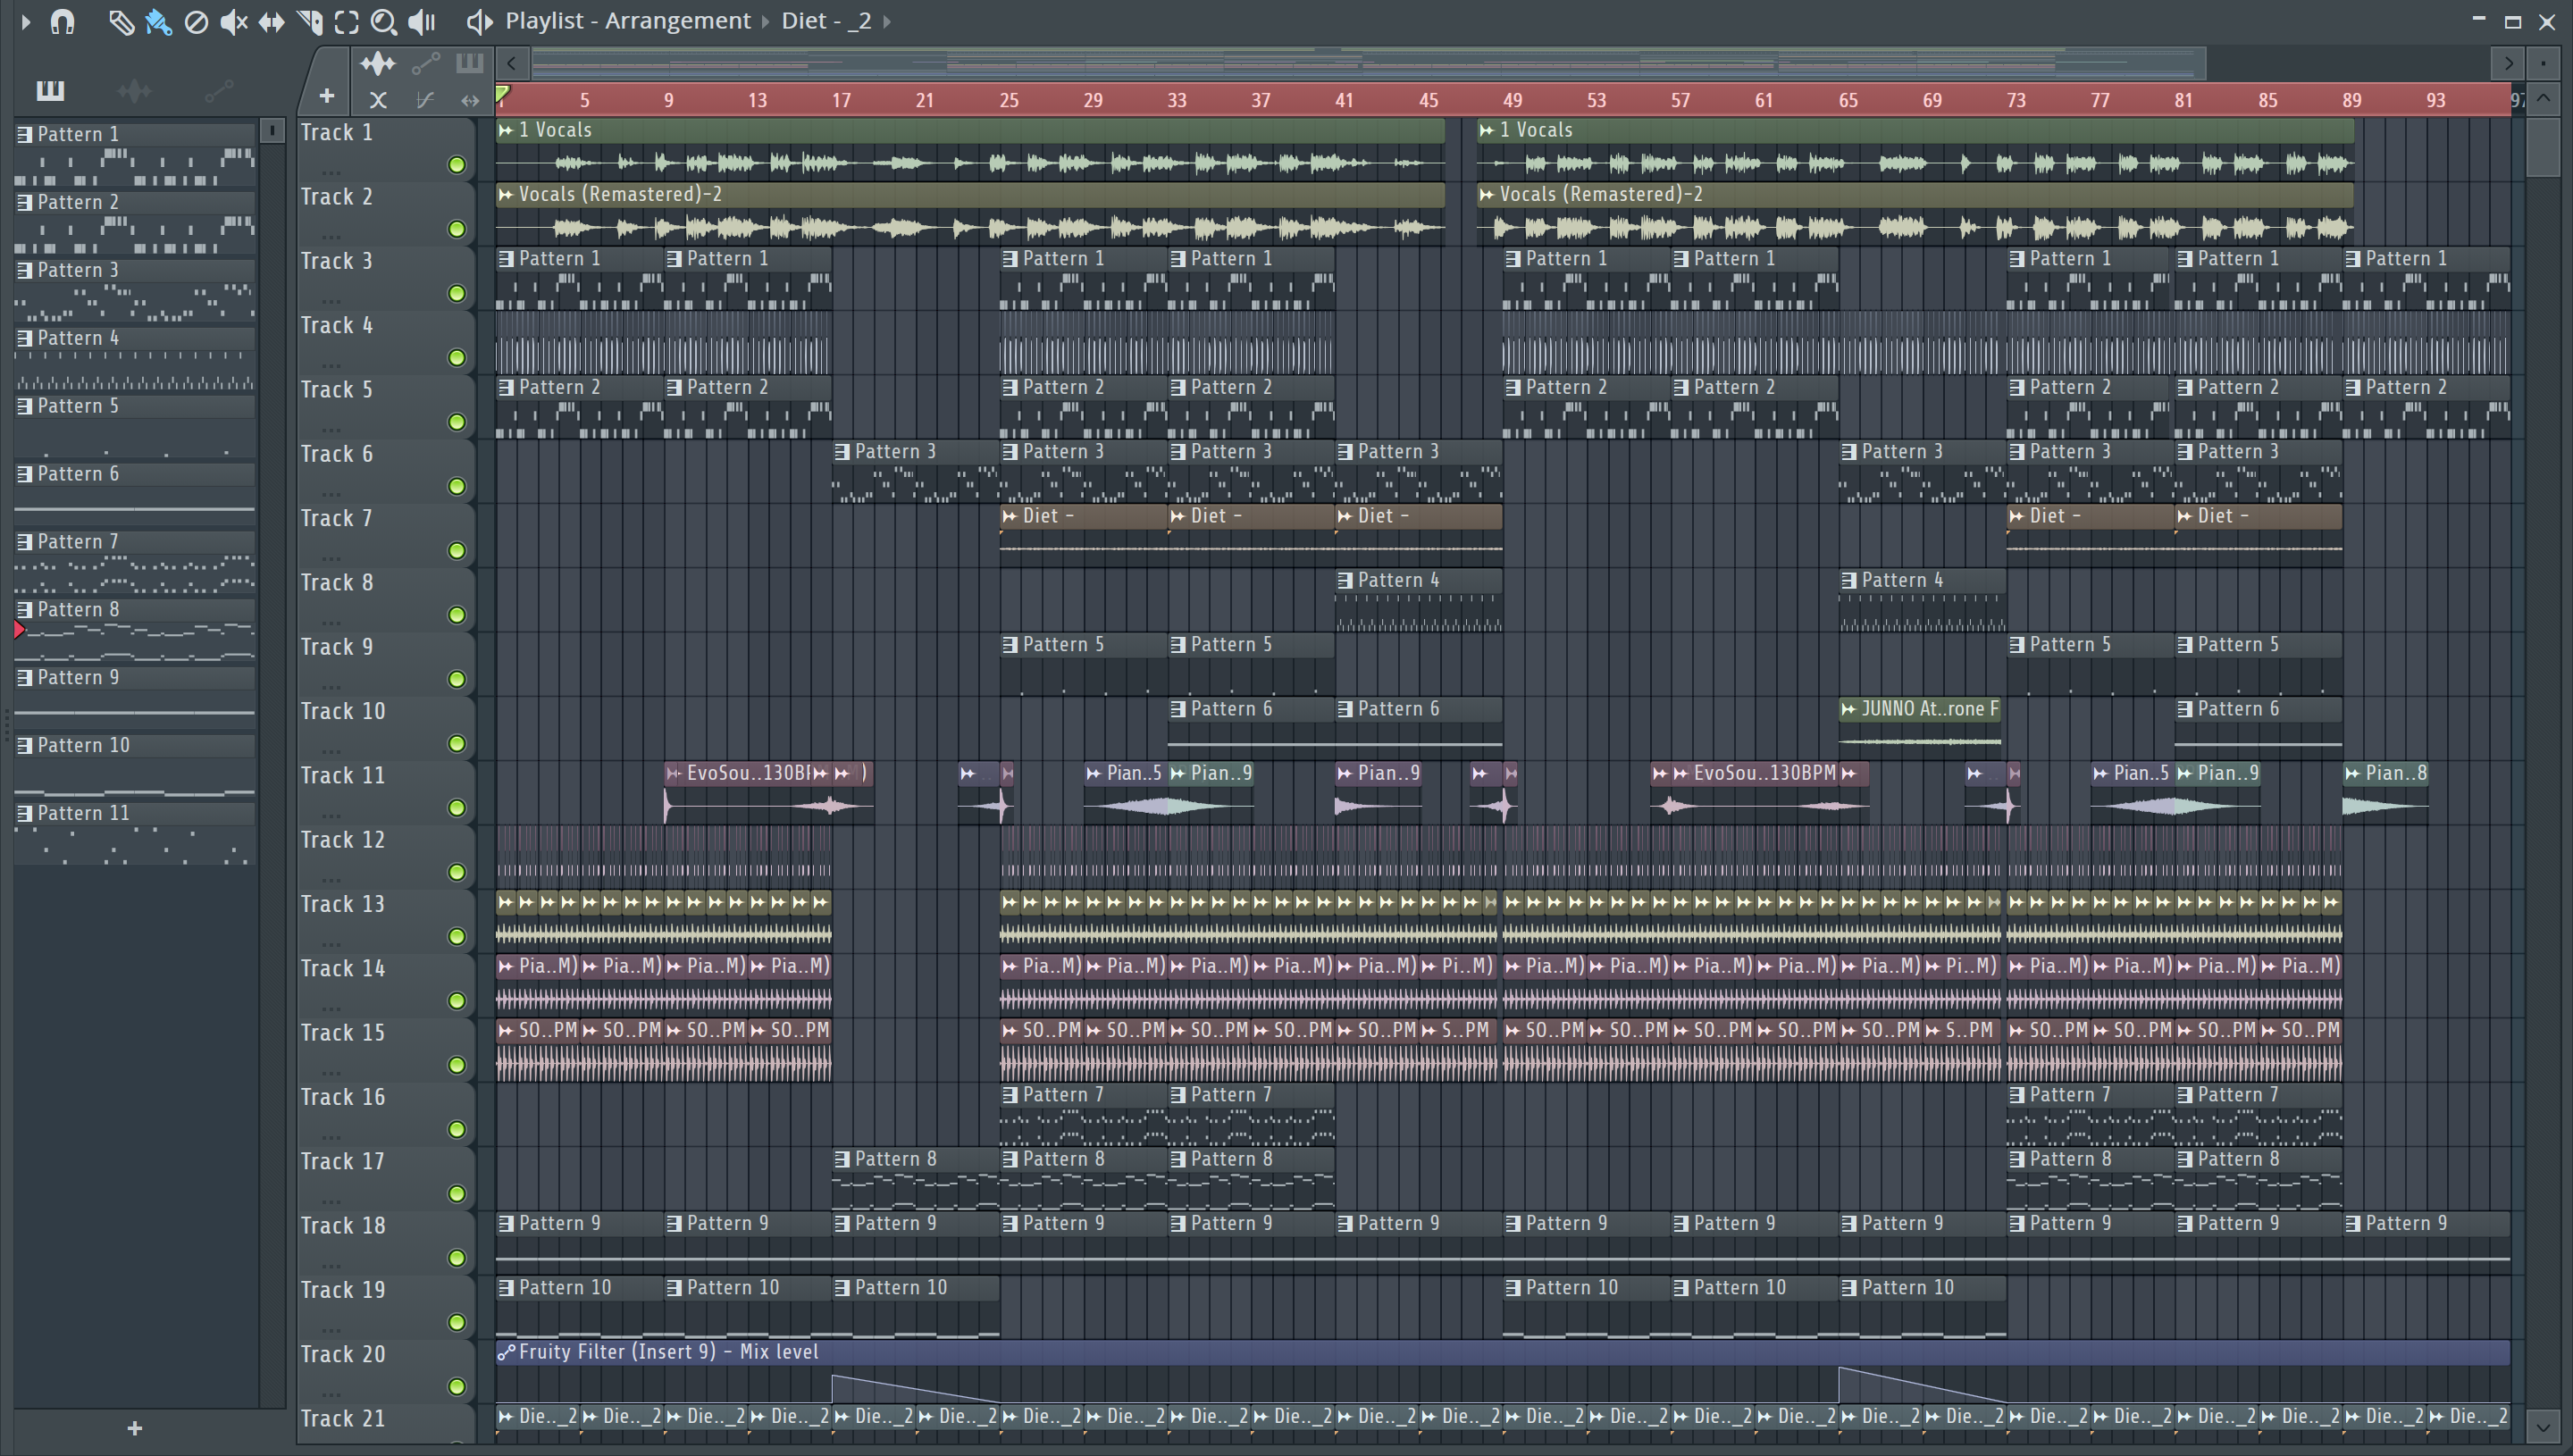Select Pattern 11 in picker list
Image resolution: width=2573 pixels, height=1456 pixels.
pos(135,814)
